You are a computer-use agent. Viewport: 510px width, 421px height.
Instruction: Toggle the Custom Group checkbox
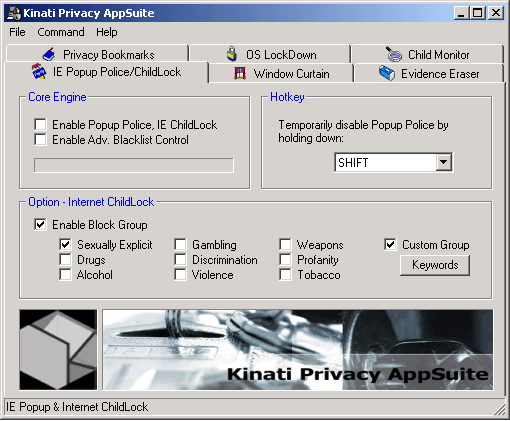click(390, 245)
